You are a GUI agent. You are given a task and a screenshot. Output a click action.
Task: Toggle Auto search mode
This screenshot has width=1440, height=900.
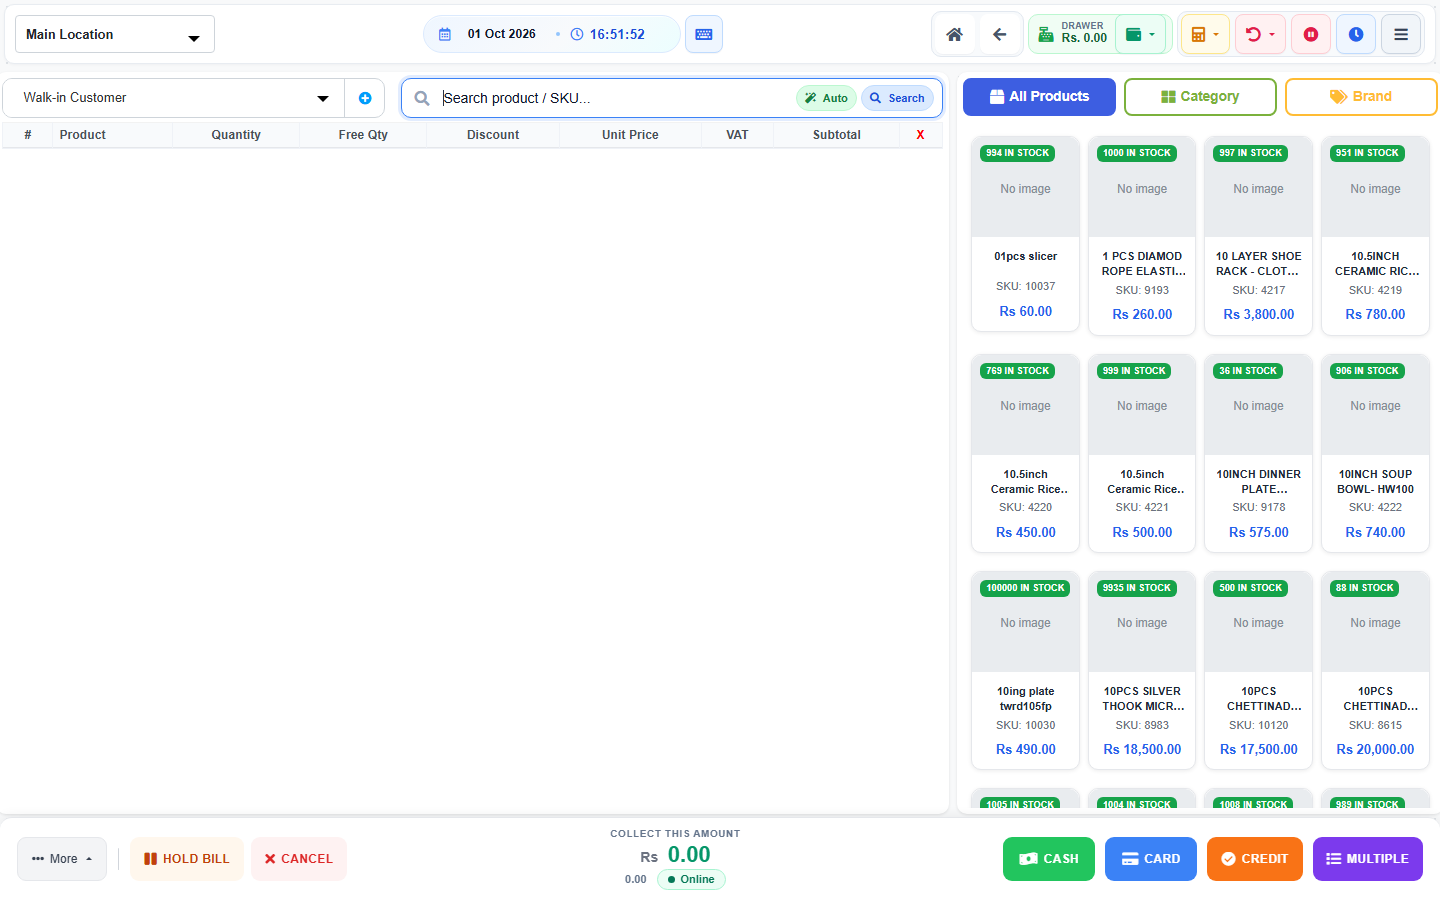(x=826, y=98)
